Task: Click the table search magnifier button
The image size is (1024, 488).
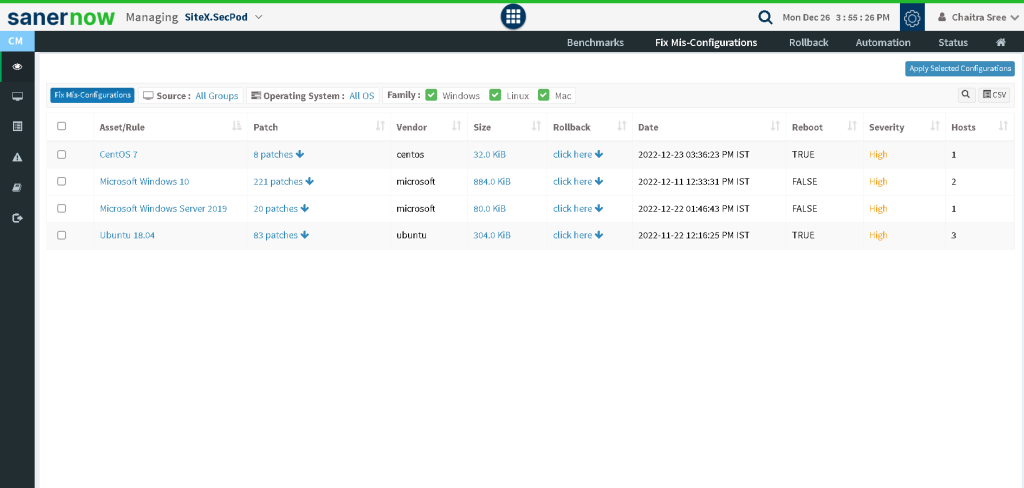Action: click(966, 95)
